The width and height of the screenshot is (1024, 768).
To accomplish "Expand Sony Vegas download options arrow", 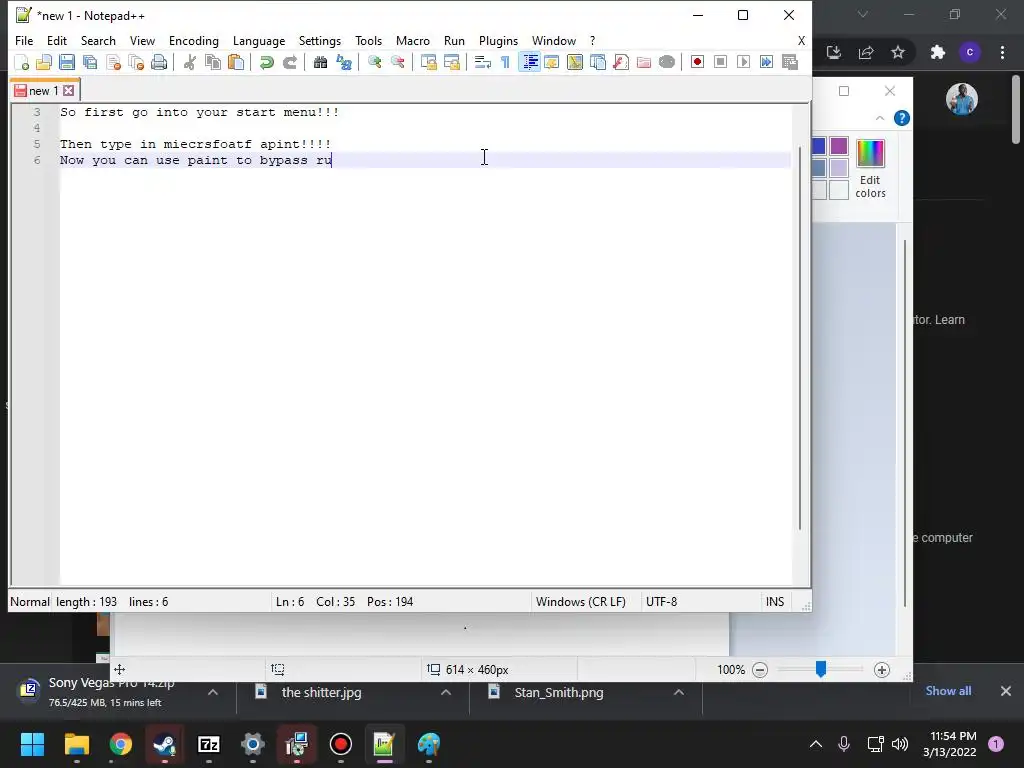I will (213, 692).
